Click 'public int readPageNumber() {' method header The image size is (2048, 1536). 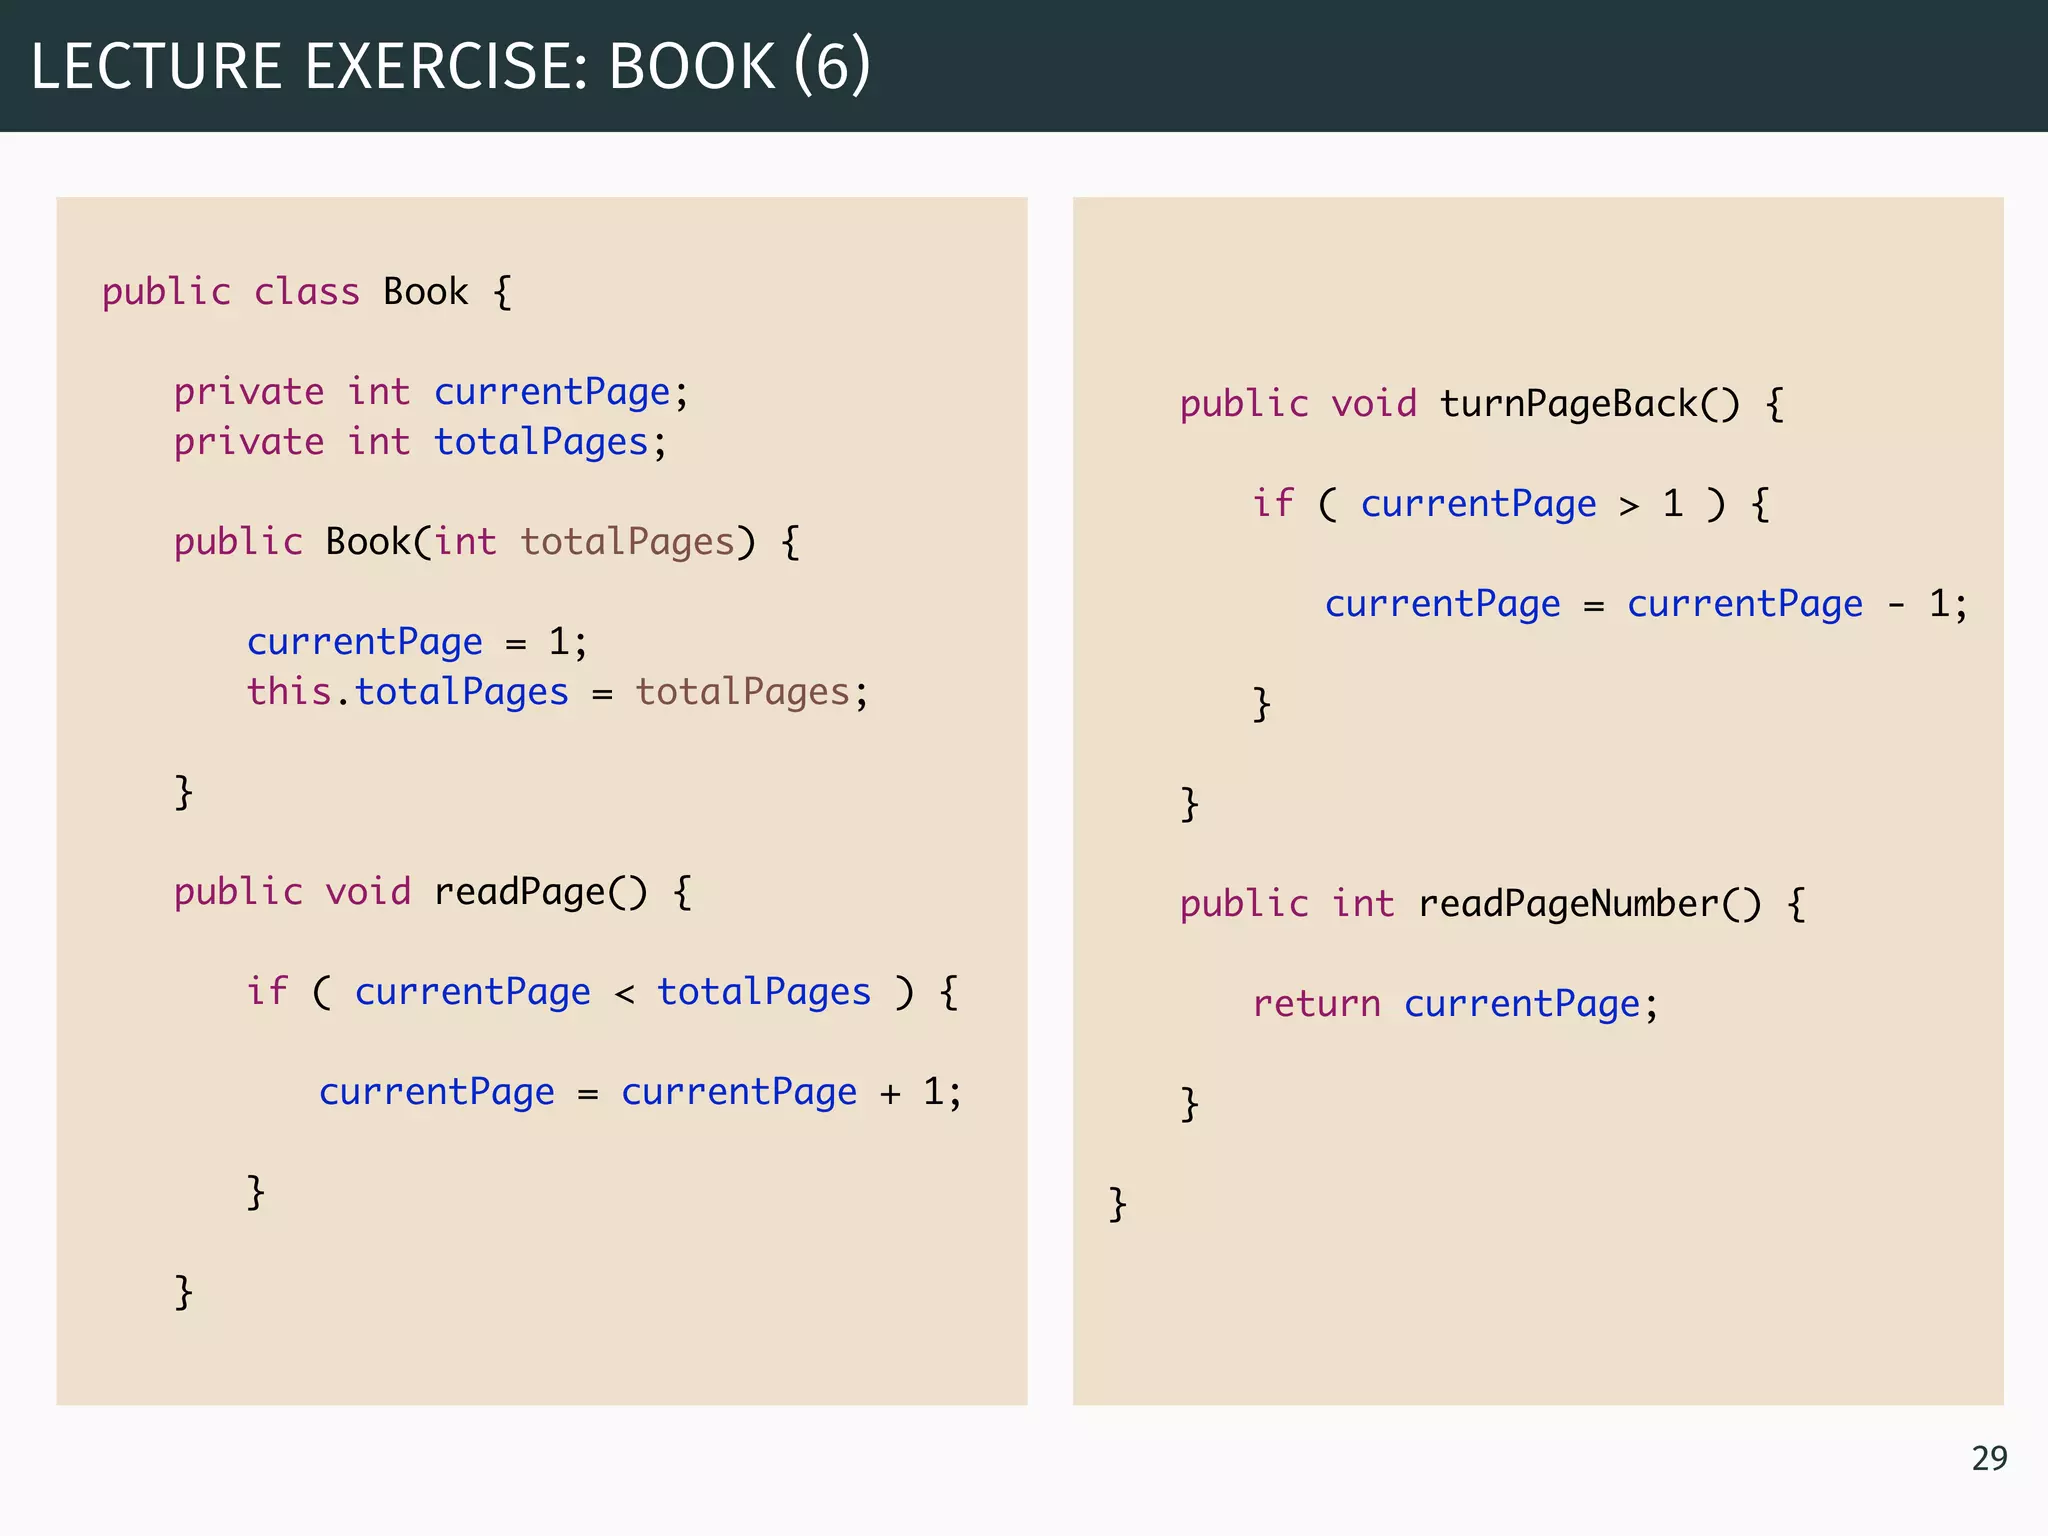[1493, 904]
